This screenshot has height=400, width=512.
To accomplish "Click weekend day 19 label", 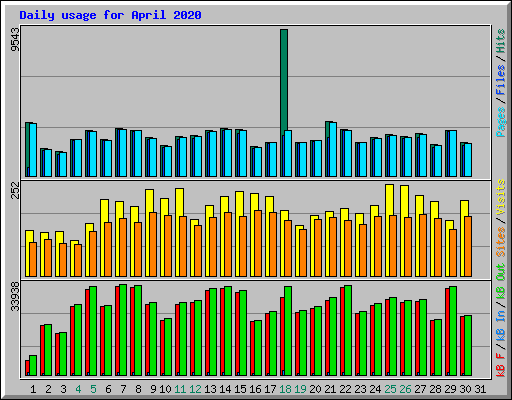I will click(300, 389).
